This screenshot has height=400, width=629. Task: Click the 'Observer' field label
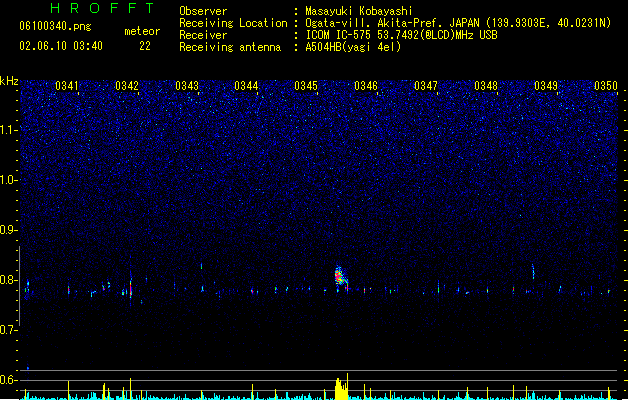click(x=203, y=11)
